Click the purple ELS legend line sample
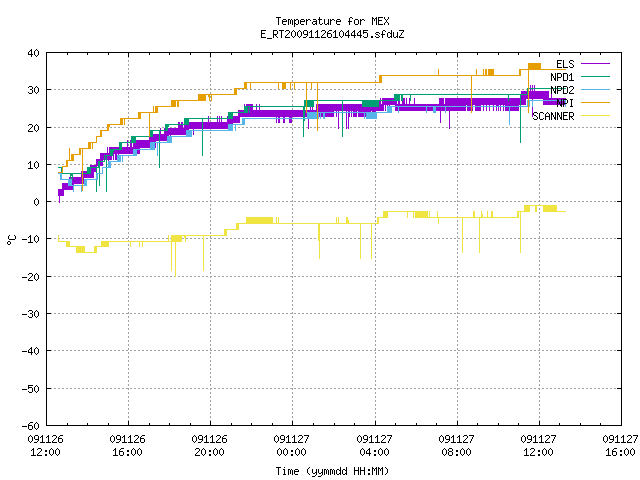640x480 pixels. tap(595, 64)
